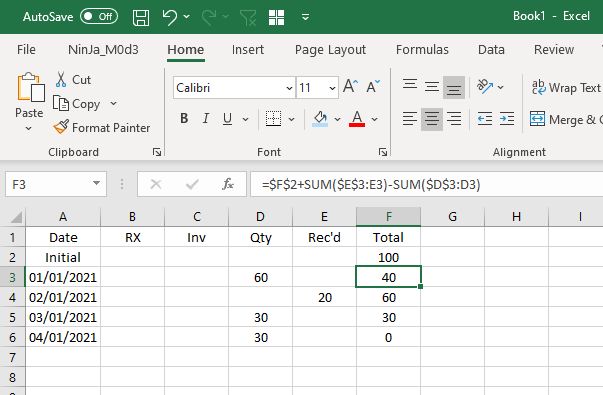Click the Insert Function fx icon
The image size is (603, 395).
point(228,184)
